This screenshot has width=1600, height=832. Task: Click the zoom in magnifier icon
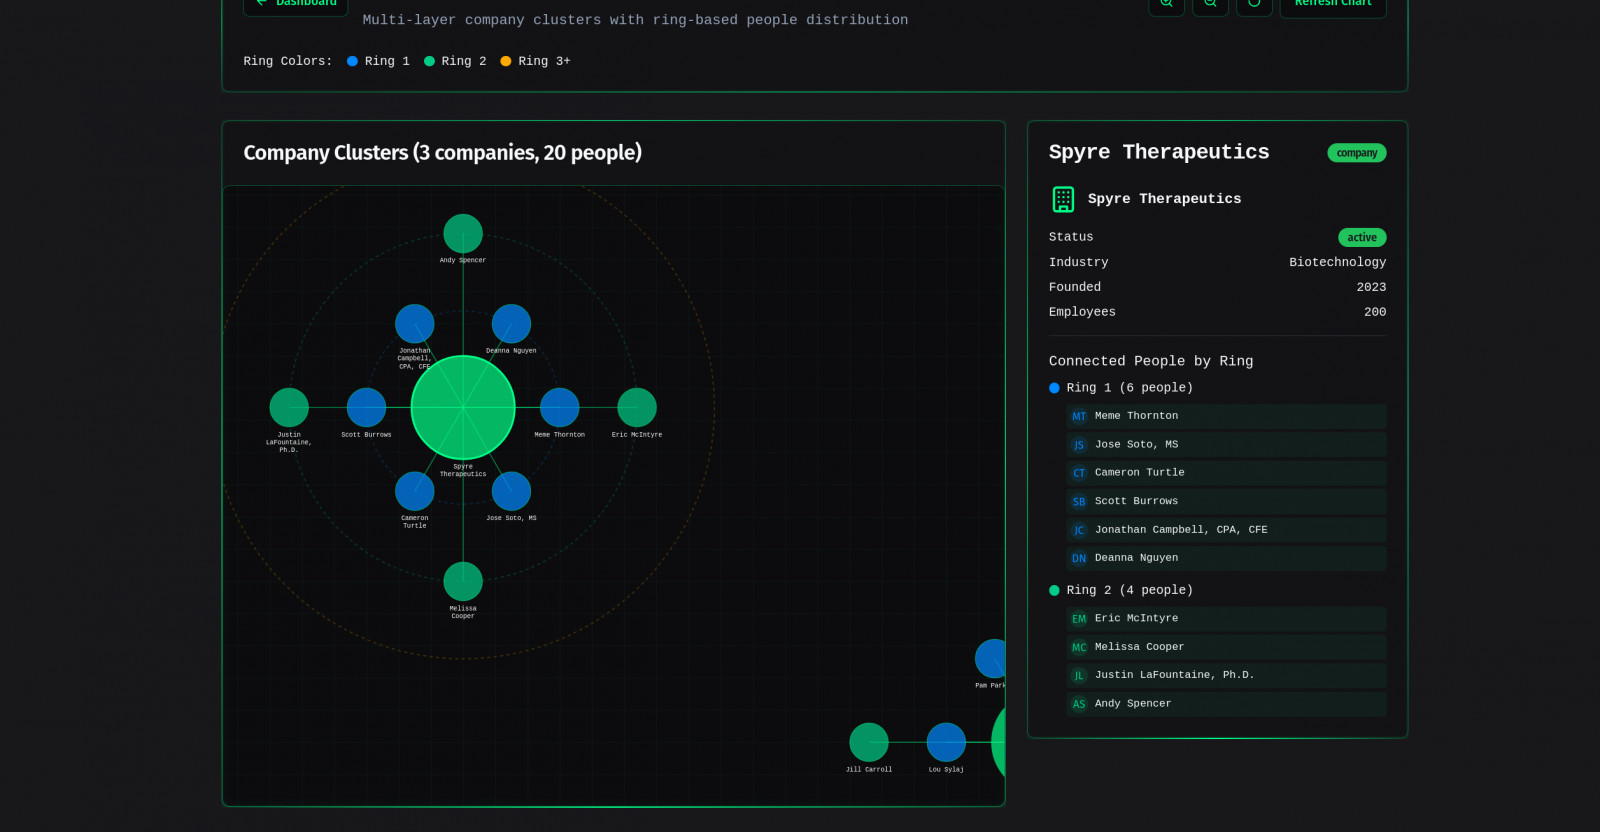(x=1166, y=4)
